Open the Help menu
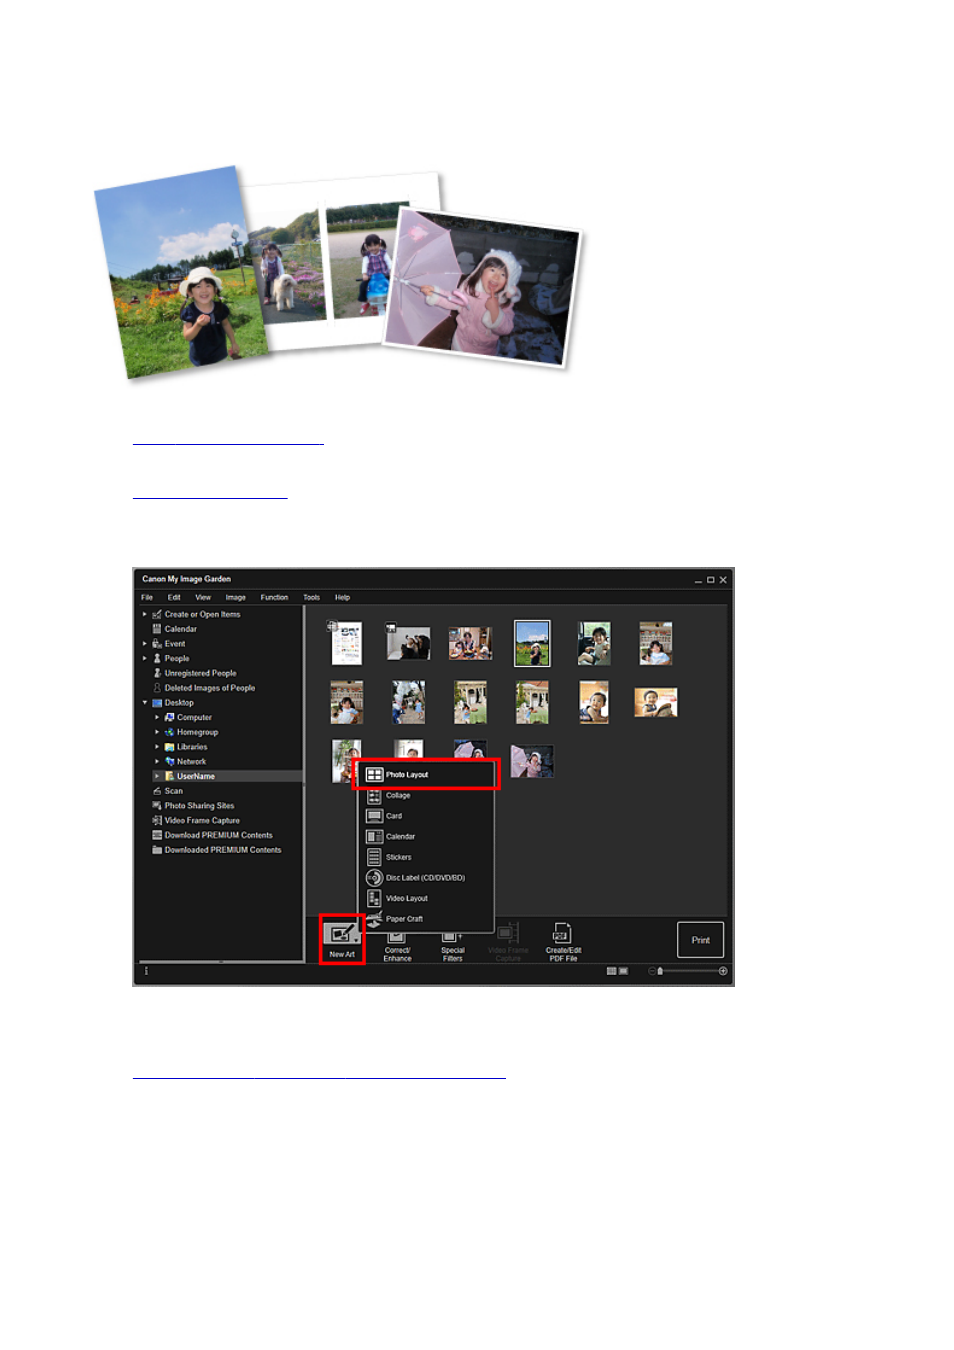The width and height of the screenshot is (954, 1350). 342,598
